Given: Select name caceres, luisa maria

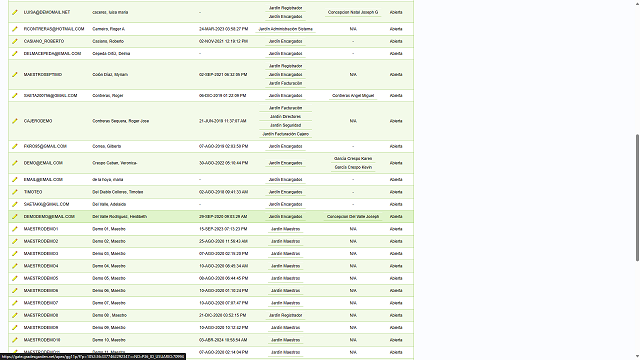Looking at the screenshot, I should click(110, 12).
